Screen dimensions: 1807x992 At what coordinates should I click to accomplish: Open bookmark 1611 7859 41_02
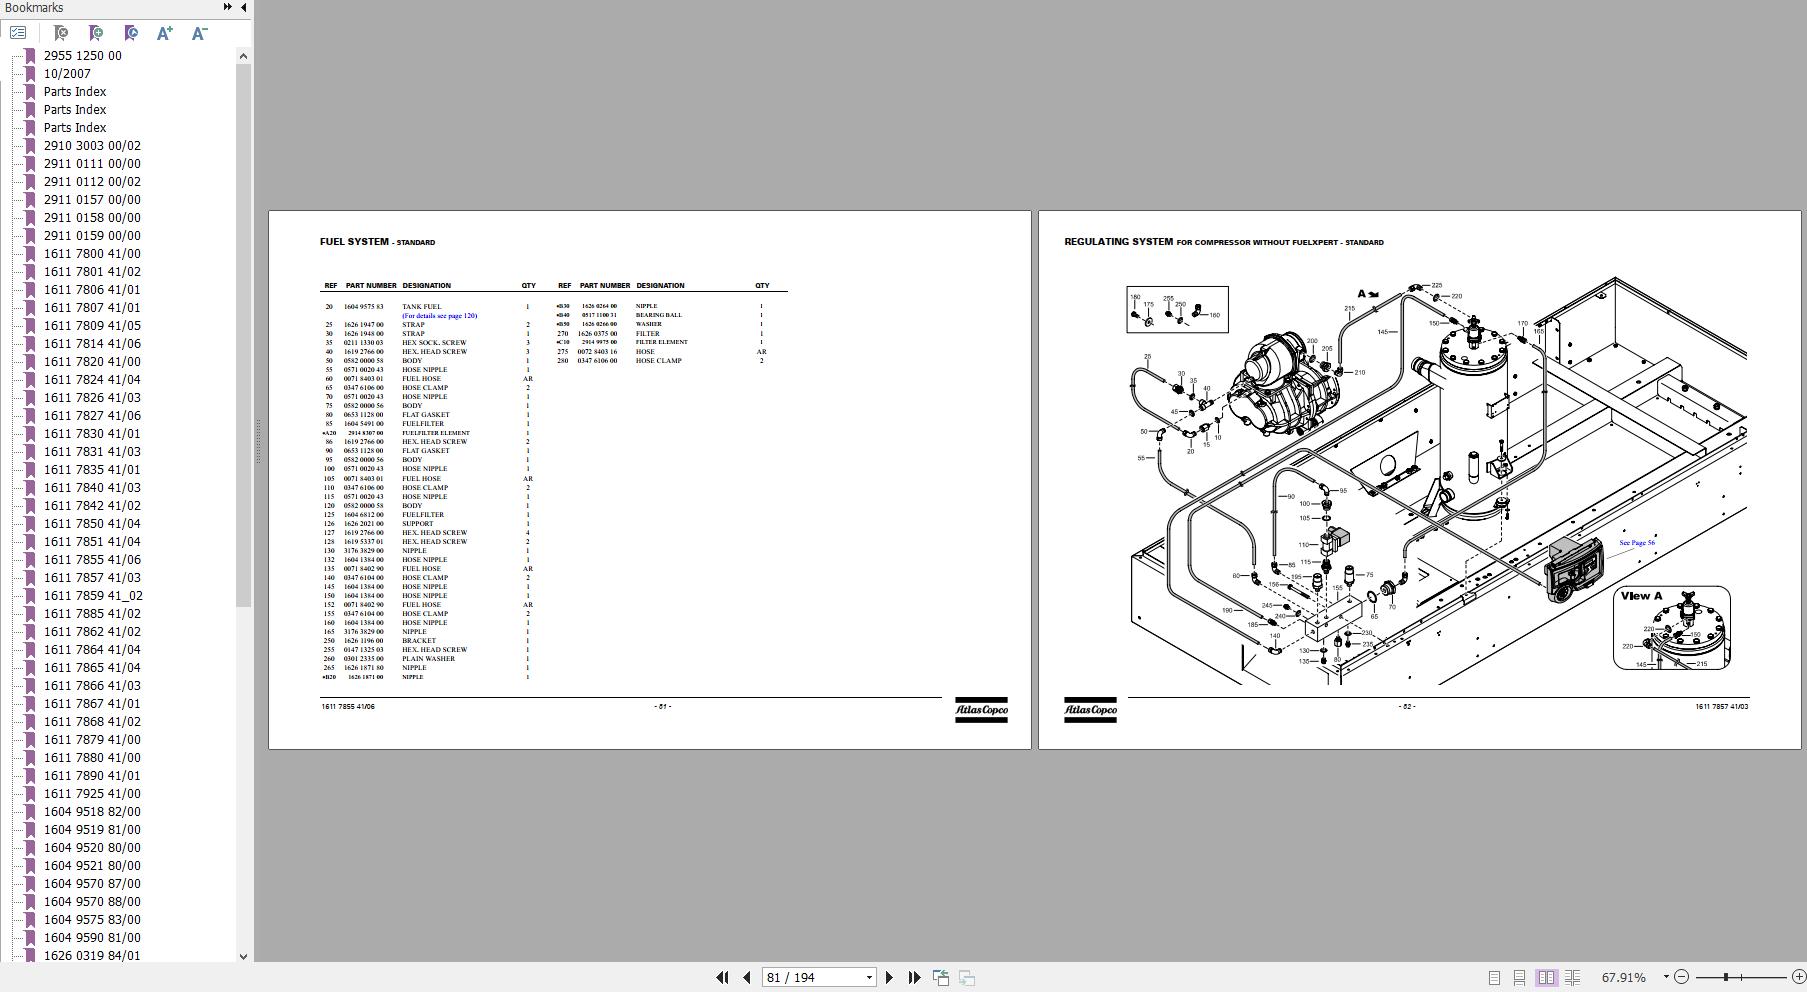tap(93, 596)
